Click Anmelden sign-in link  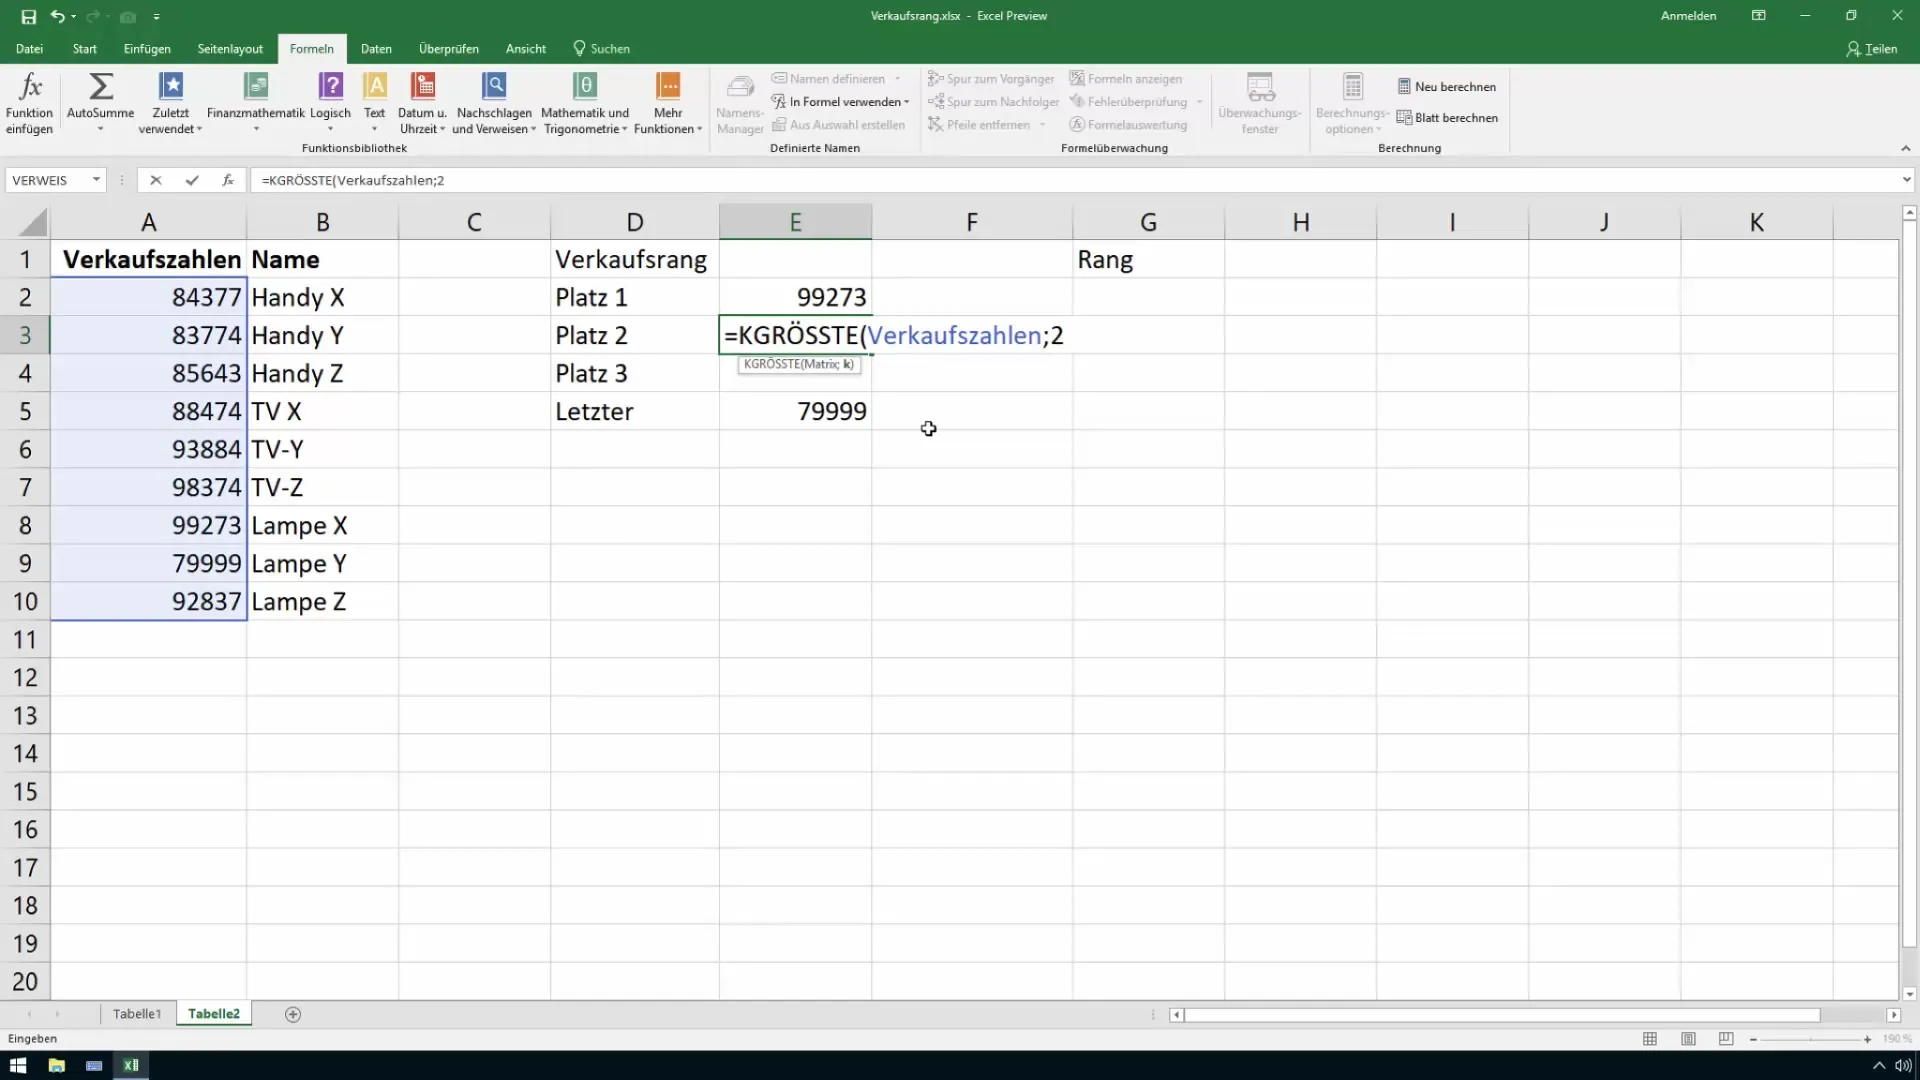[x=1688, y=16]
